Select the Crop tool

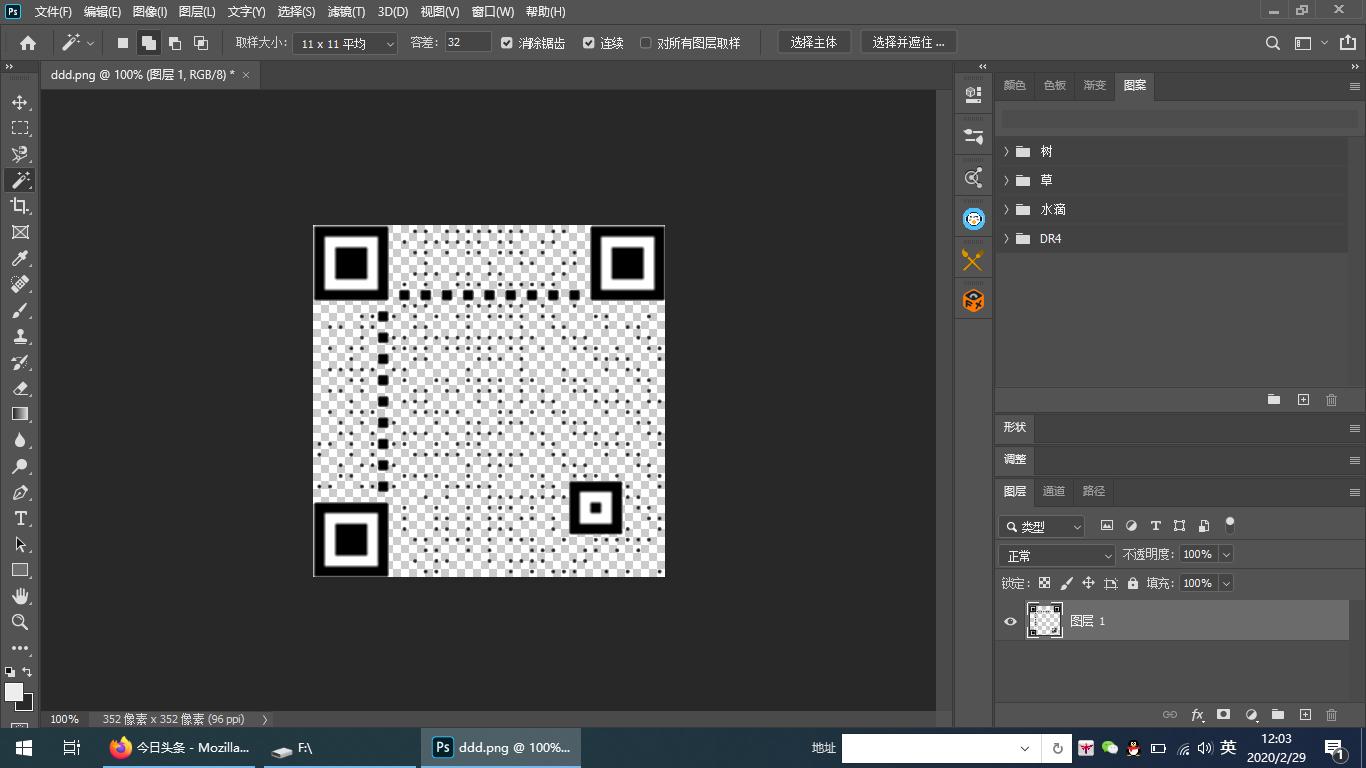tap(20, 206)
